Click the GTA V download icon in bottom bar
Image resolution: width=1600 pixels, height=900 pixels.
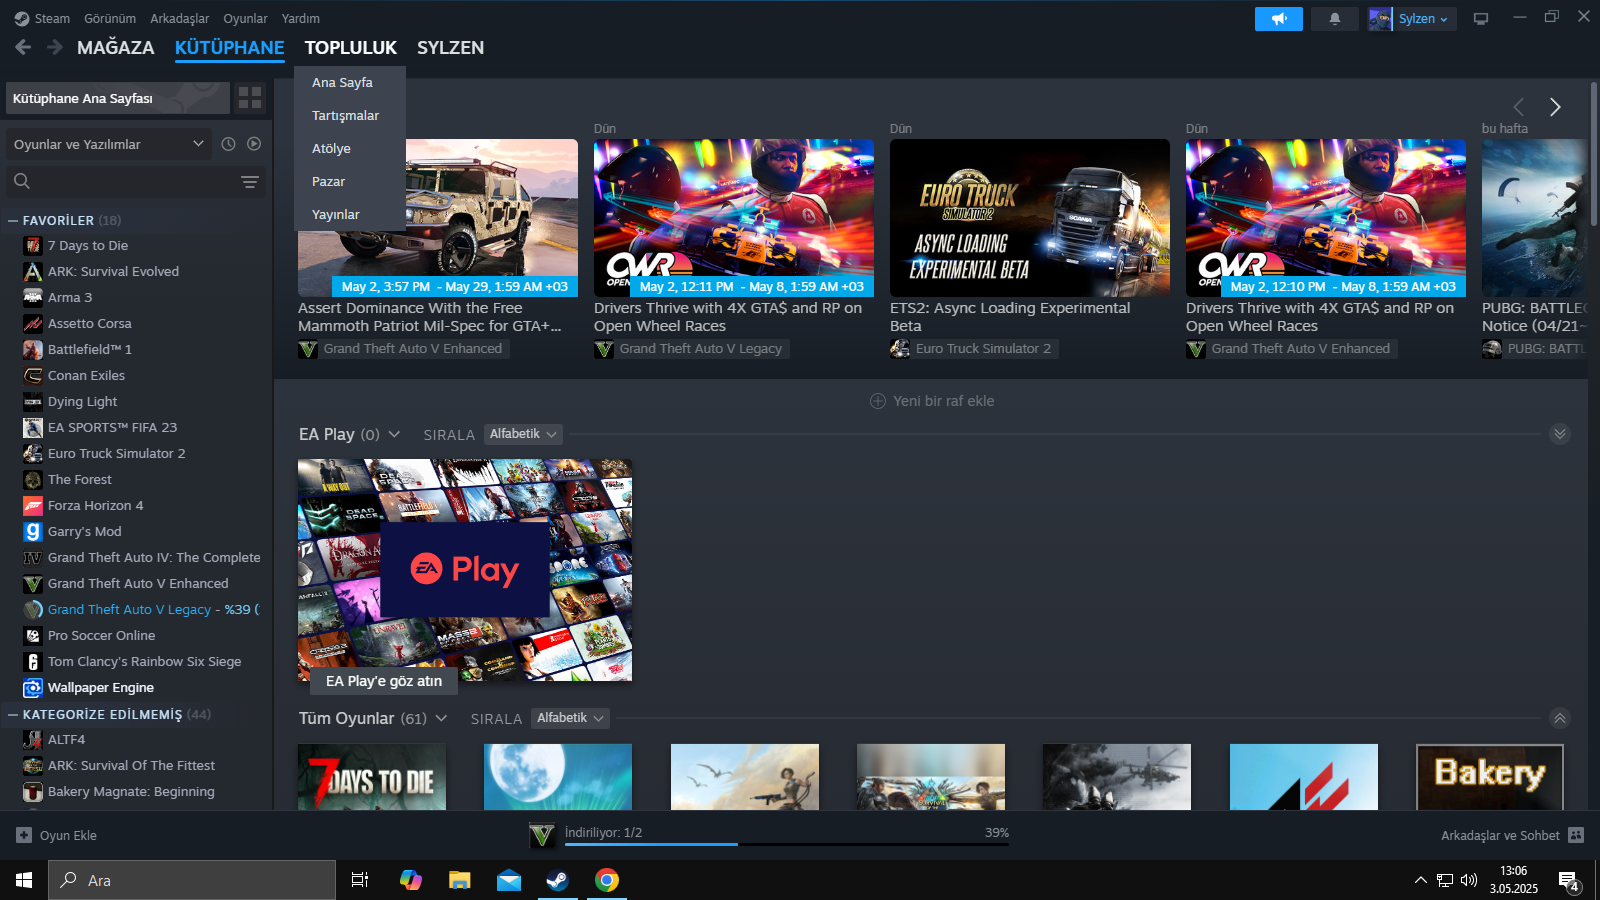542,835
